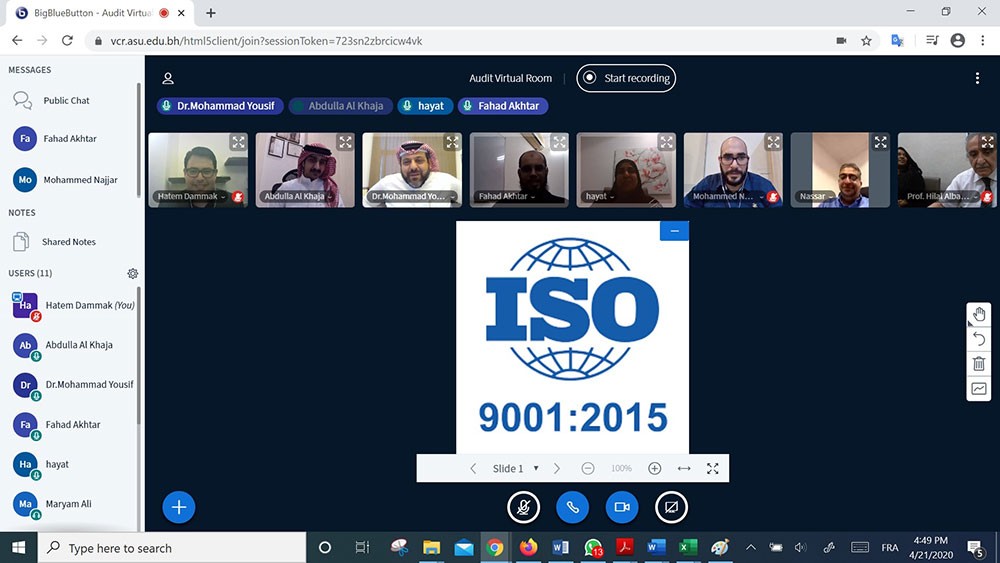Open Excel from the taskbar
The height and width of the screenshot is (563, 1000).
(688, 547)
